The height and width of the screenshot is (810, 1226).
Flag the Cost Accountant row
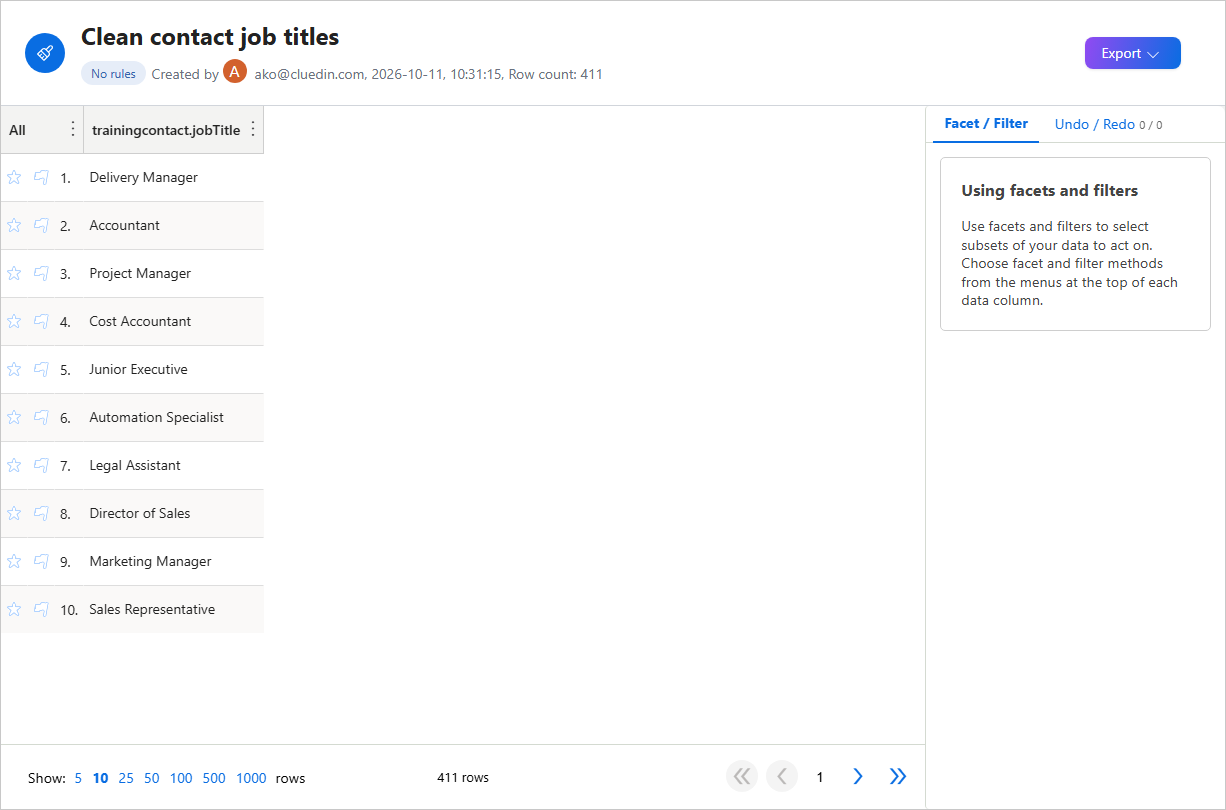pos(41,321)
